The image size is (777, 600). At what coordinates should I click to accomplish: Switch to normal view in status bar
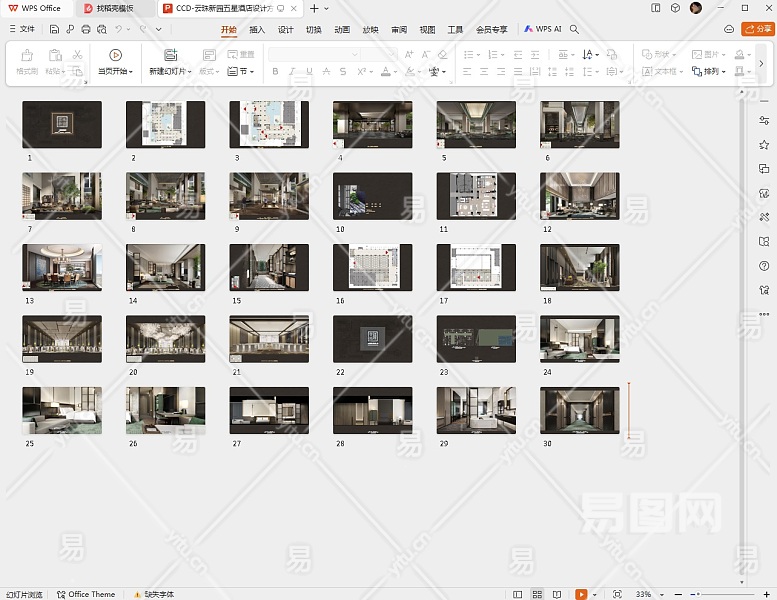click(518, 594)
